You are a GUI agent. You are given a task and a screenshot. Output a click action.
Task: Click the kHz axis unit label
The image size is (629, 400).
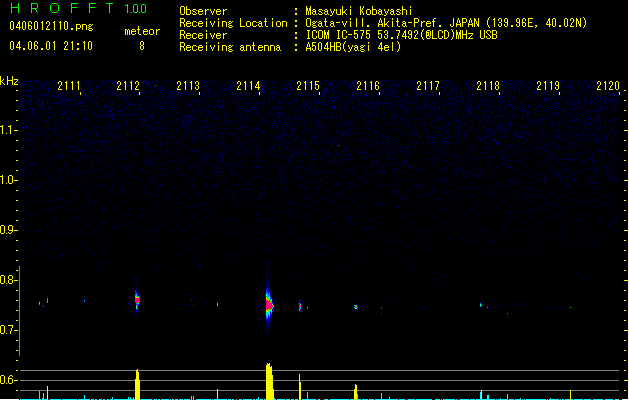(9, 81)
